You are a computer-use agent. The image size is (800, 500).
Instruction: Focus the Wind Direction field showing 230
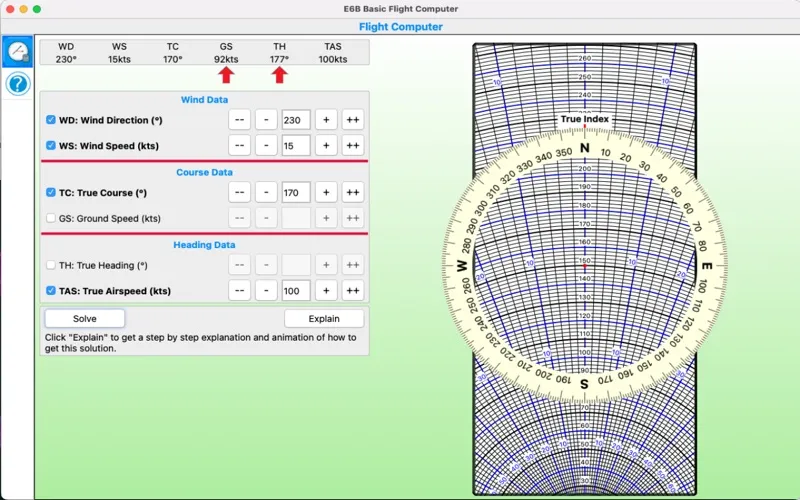pyautogui.click(x=296, y=120)
